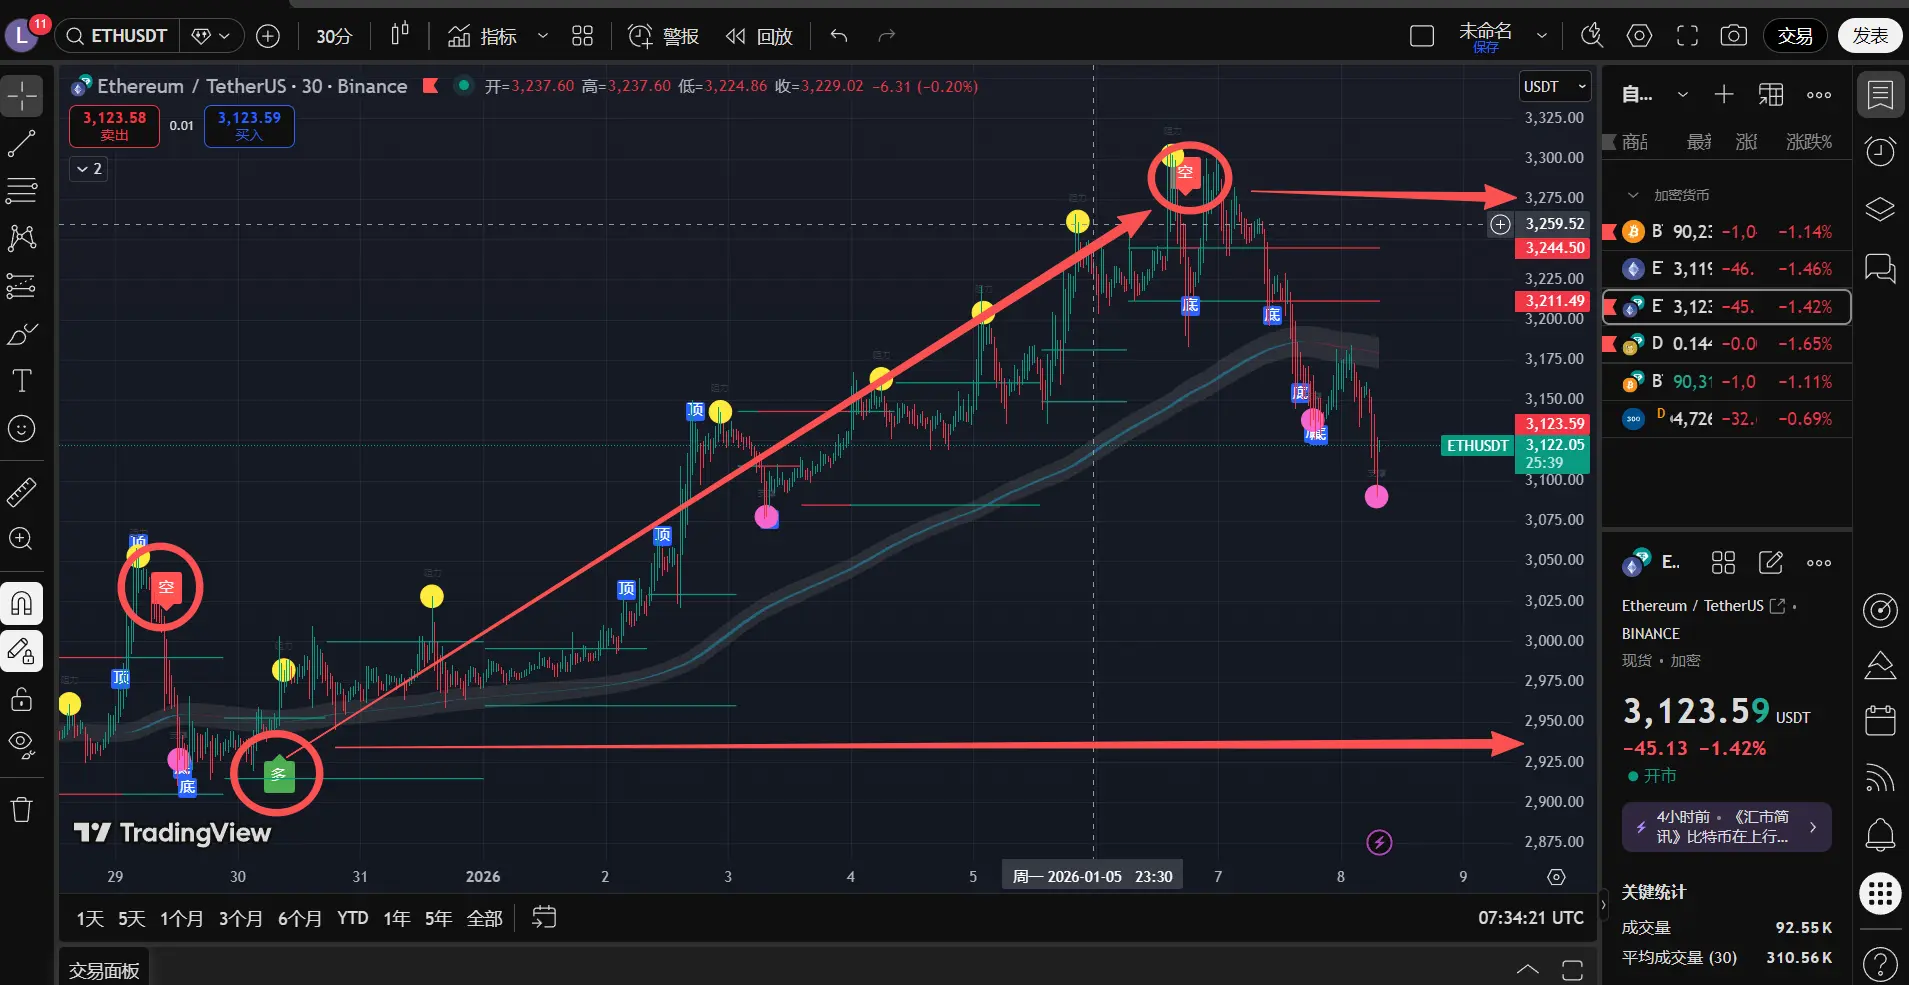This screenshot has height=985, width=1909.
Task: Open the indicator templates grid
Action: (582, 36)
